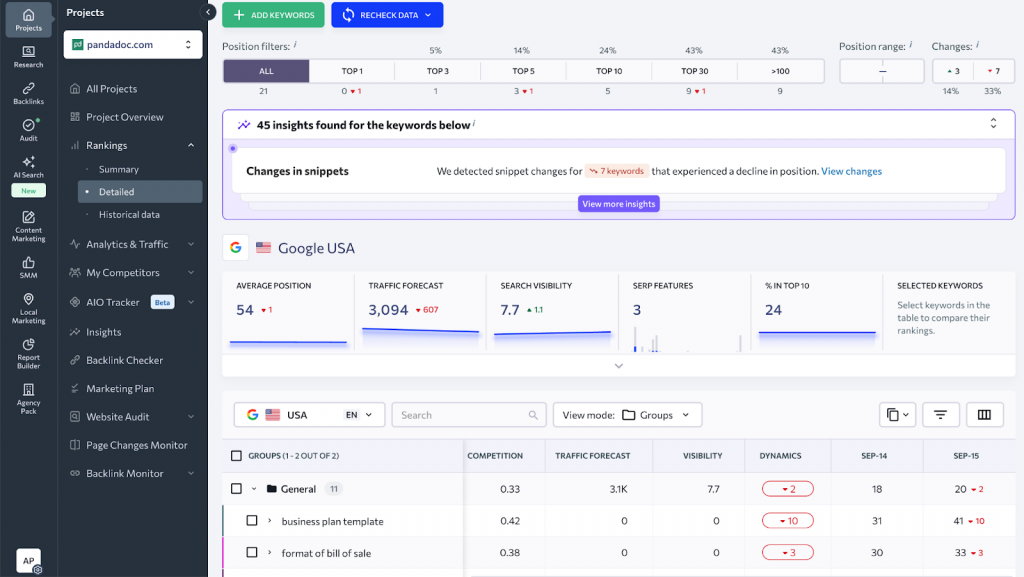Open Backlinks section in the icon rail
The image size is (1024, 577).
coord(28,93)
